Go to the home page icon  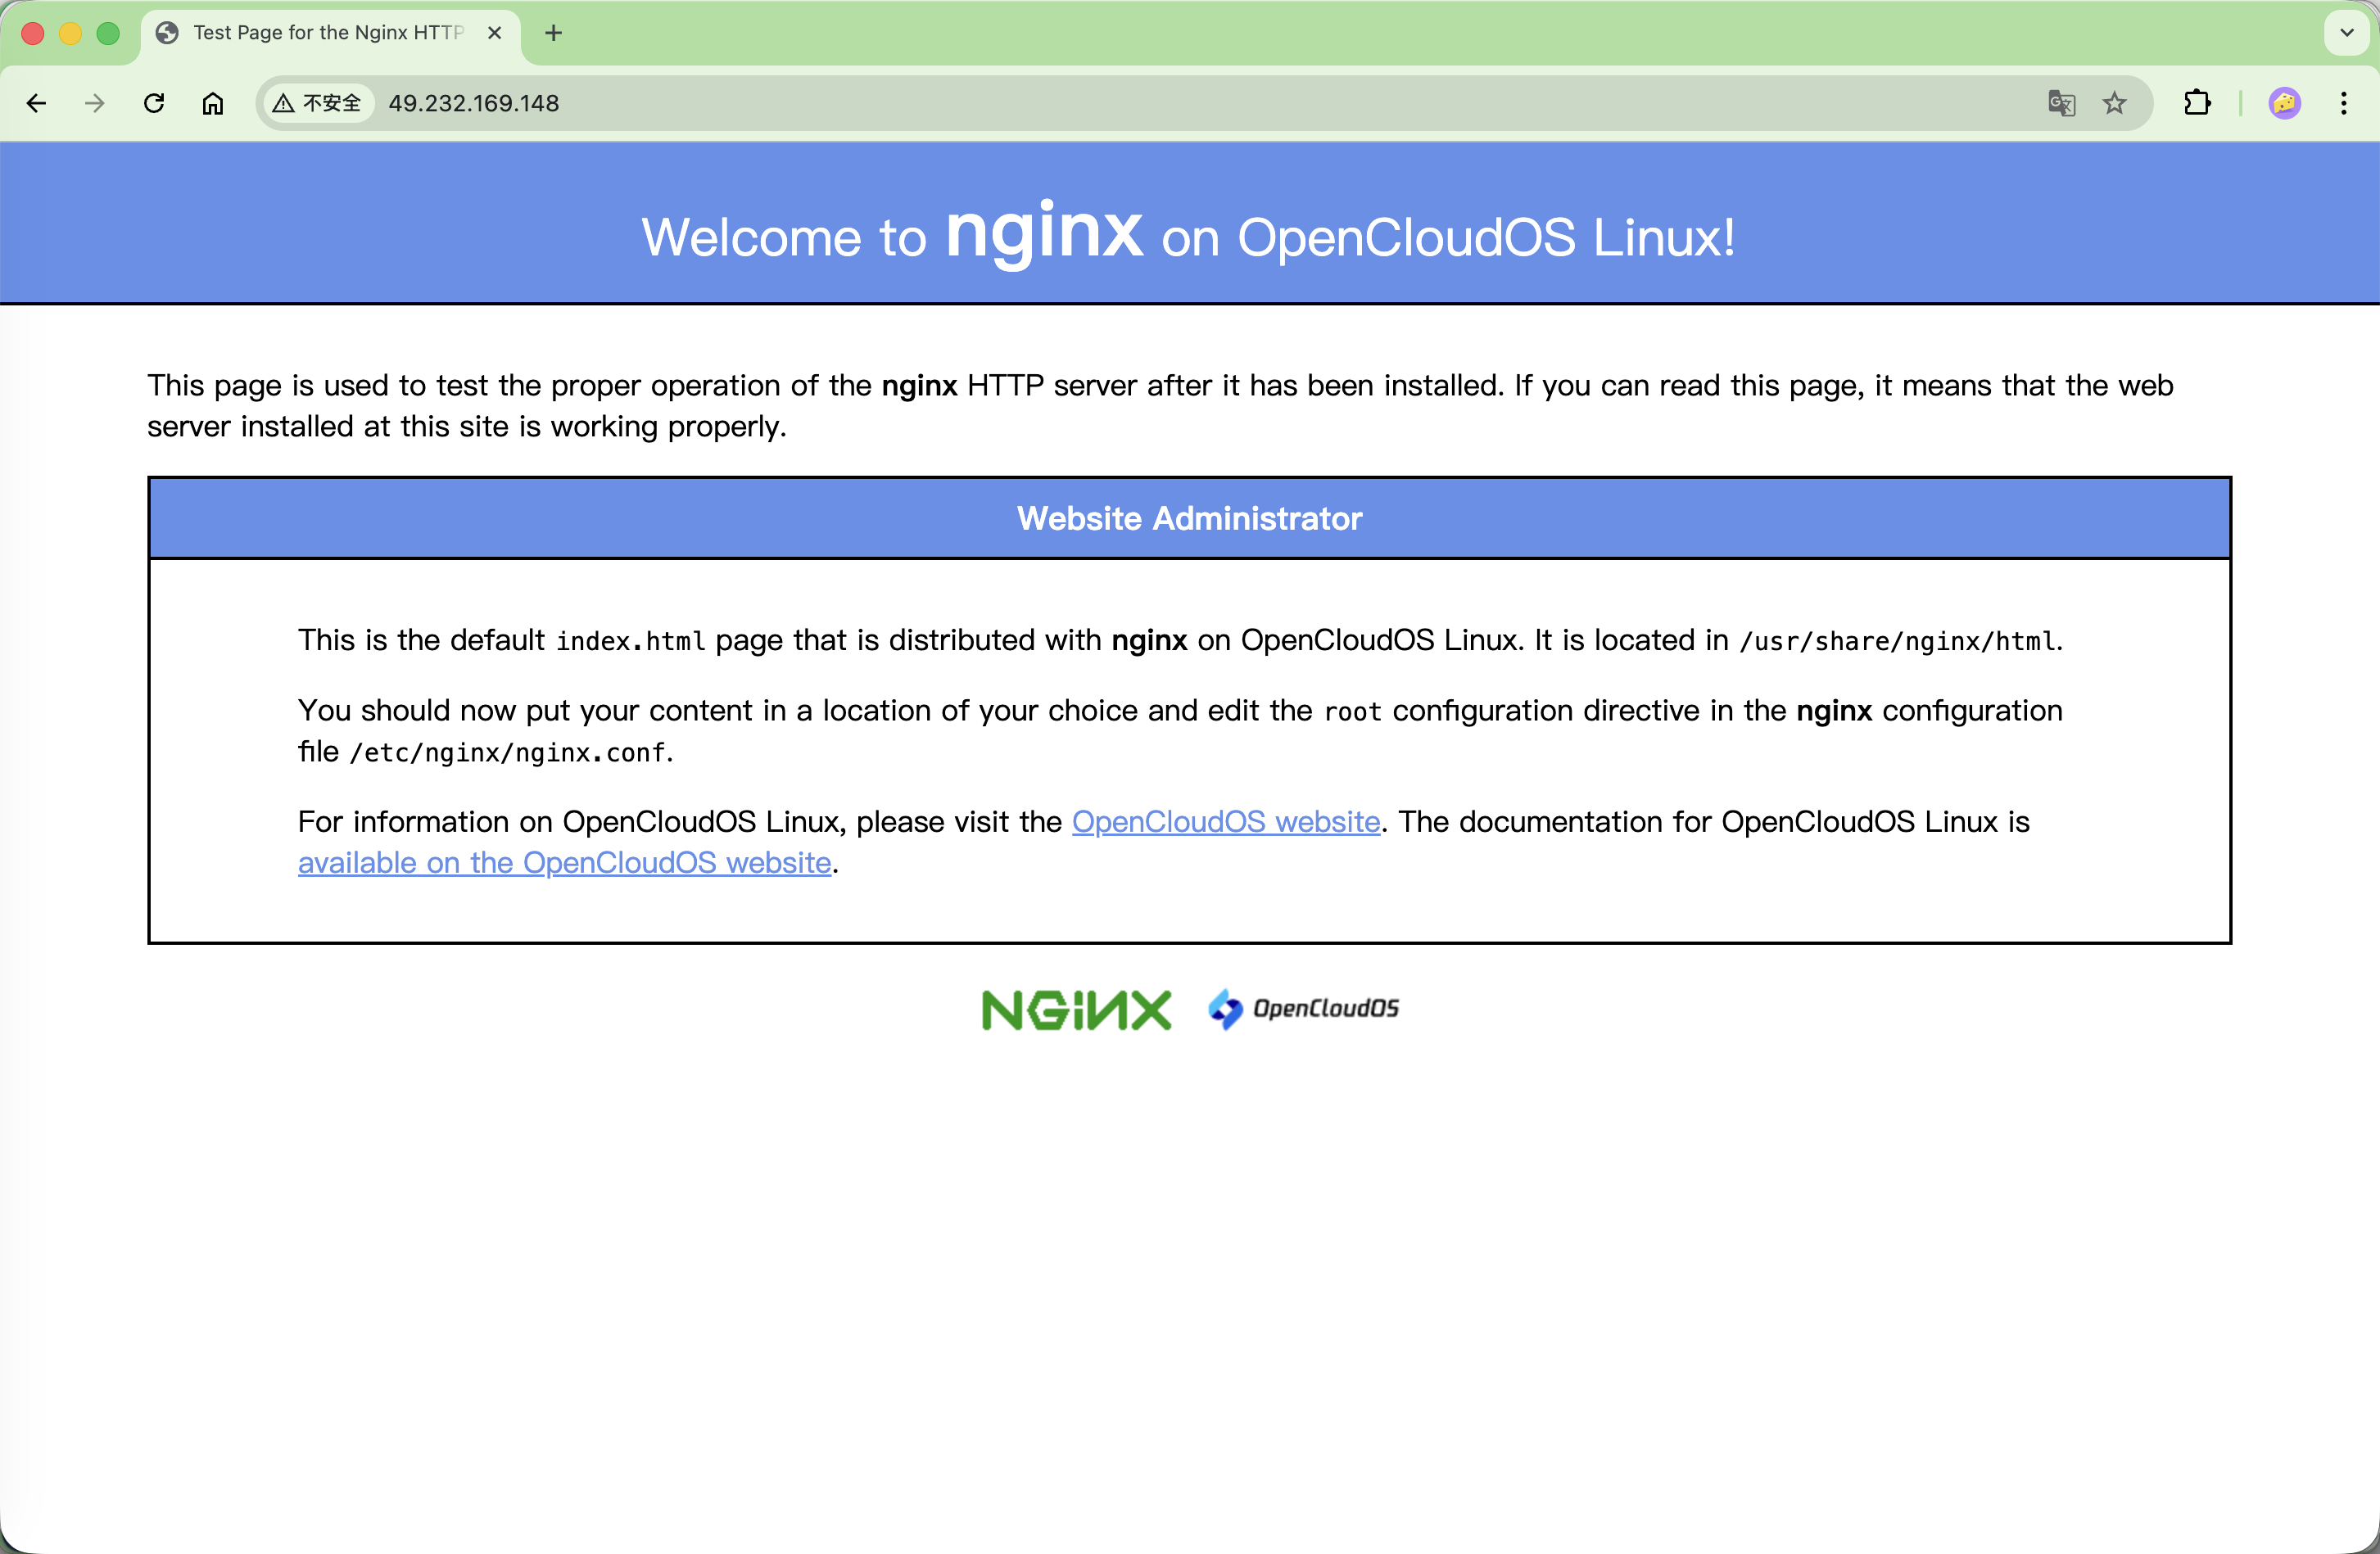(212, 103)
